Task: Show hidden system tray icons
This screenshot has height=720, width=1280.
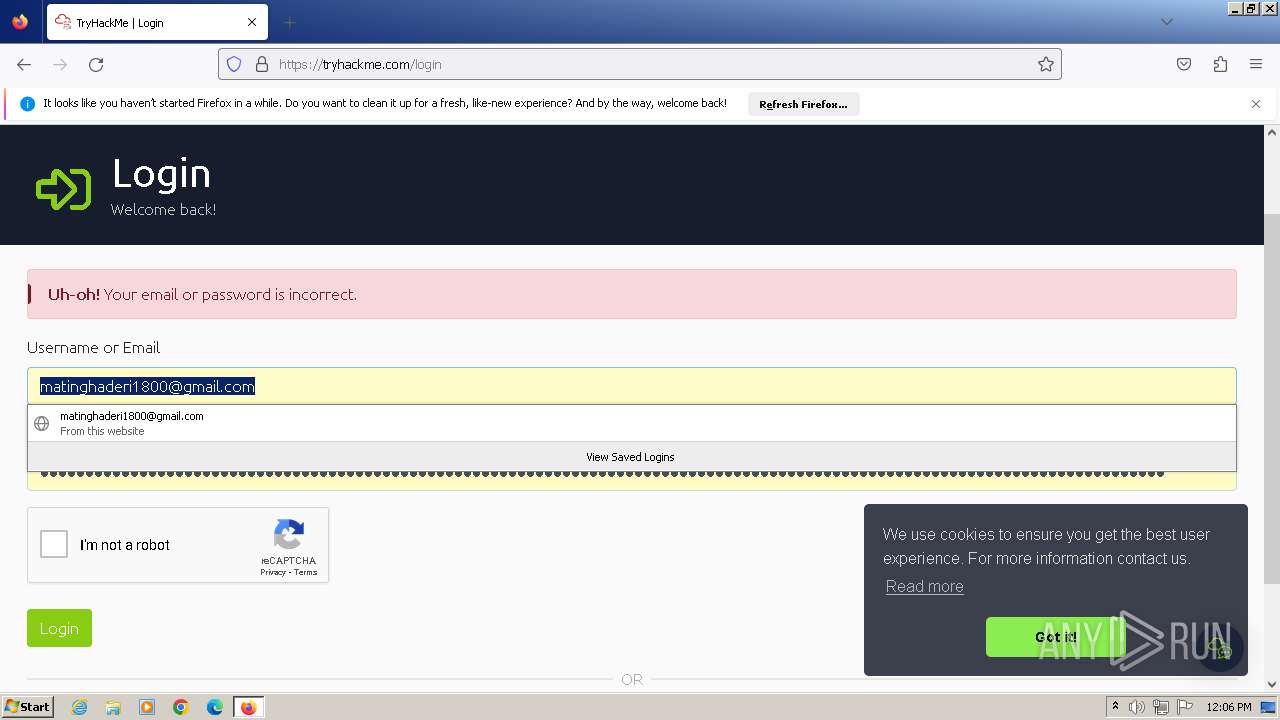Action: pos(1115,707)
